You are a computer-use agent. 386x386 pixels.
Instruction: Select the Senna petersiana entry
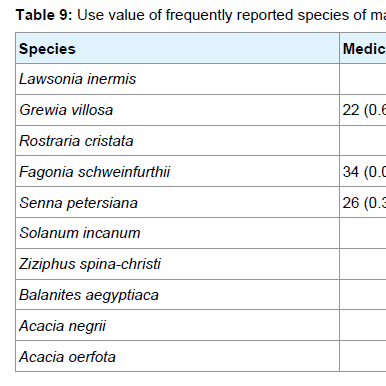pos(78,203)
